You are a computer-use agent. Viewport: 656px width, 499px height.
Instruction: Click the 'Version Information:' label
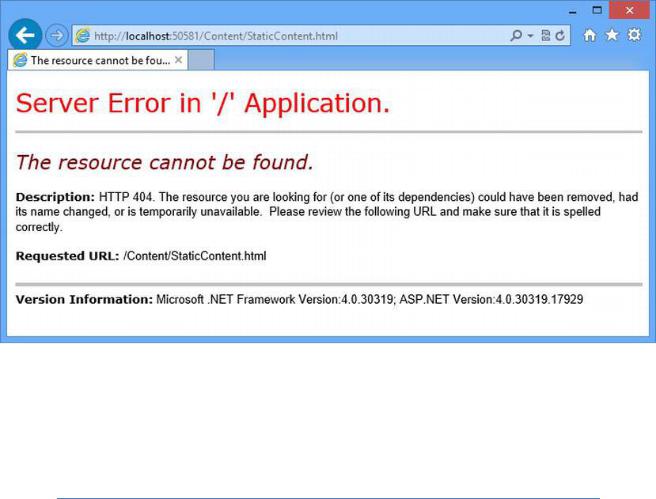84,299
